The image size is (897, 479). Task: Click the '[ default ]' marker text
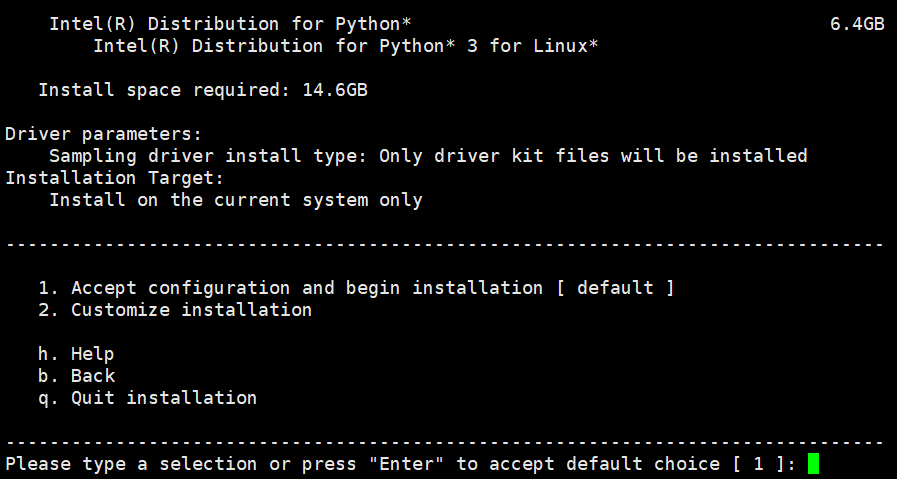(616, 287)
